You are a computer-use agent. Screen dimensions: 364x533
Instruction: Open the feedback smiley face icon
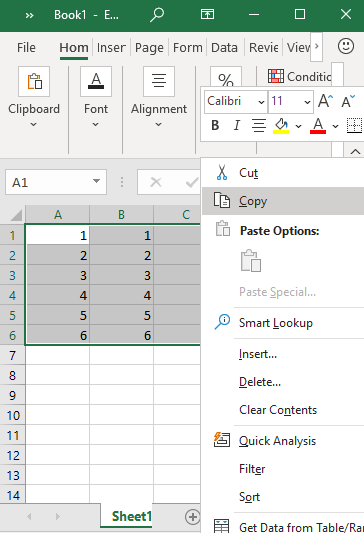[346, 46]
